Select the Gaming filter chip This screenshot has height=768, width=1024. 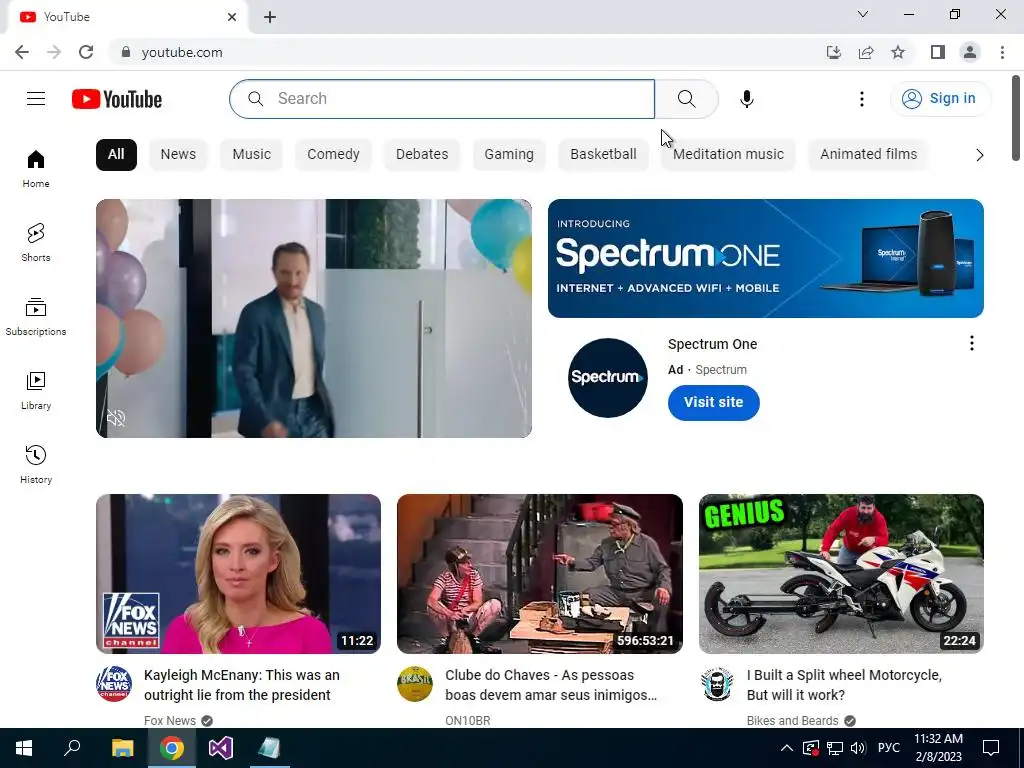(x=509, y=154)
